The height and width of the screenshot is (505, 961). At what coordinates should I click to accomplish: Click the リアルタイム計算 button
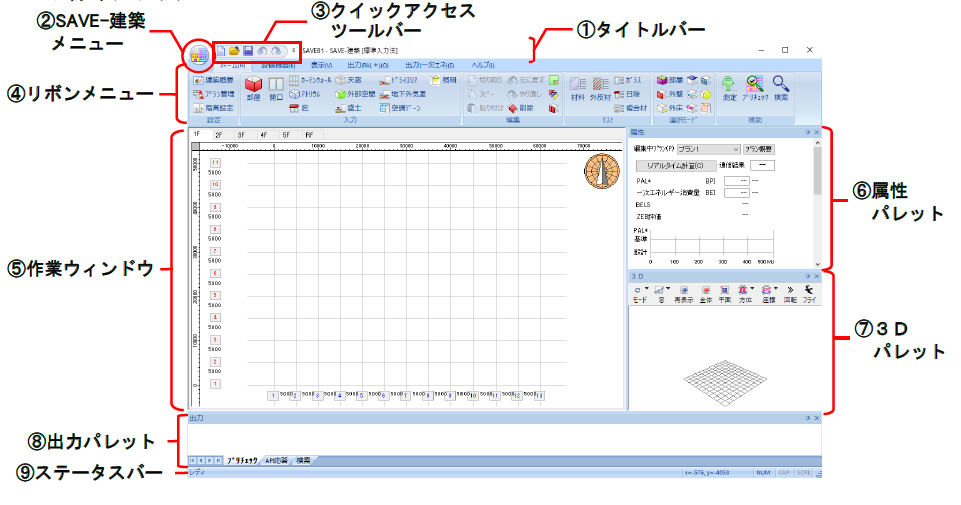675,165
